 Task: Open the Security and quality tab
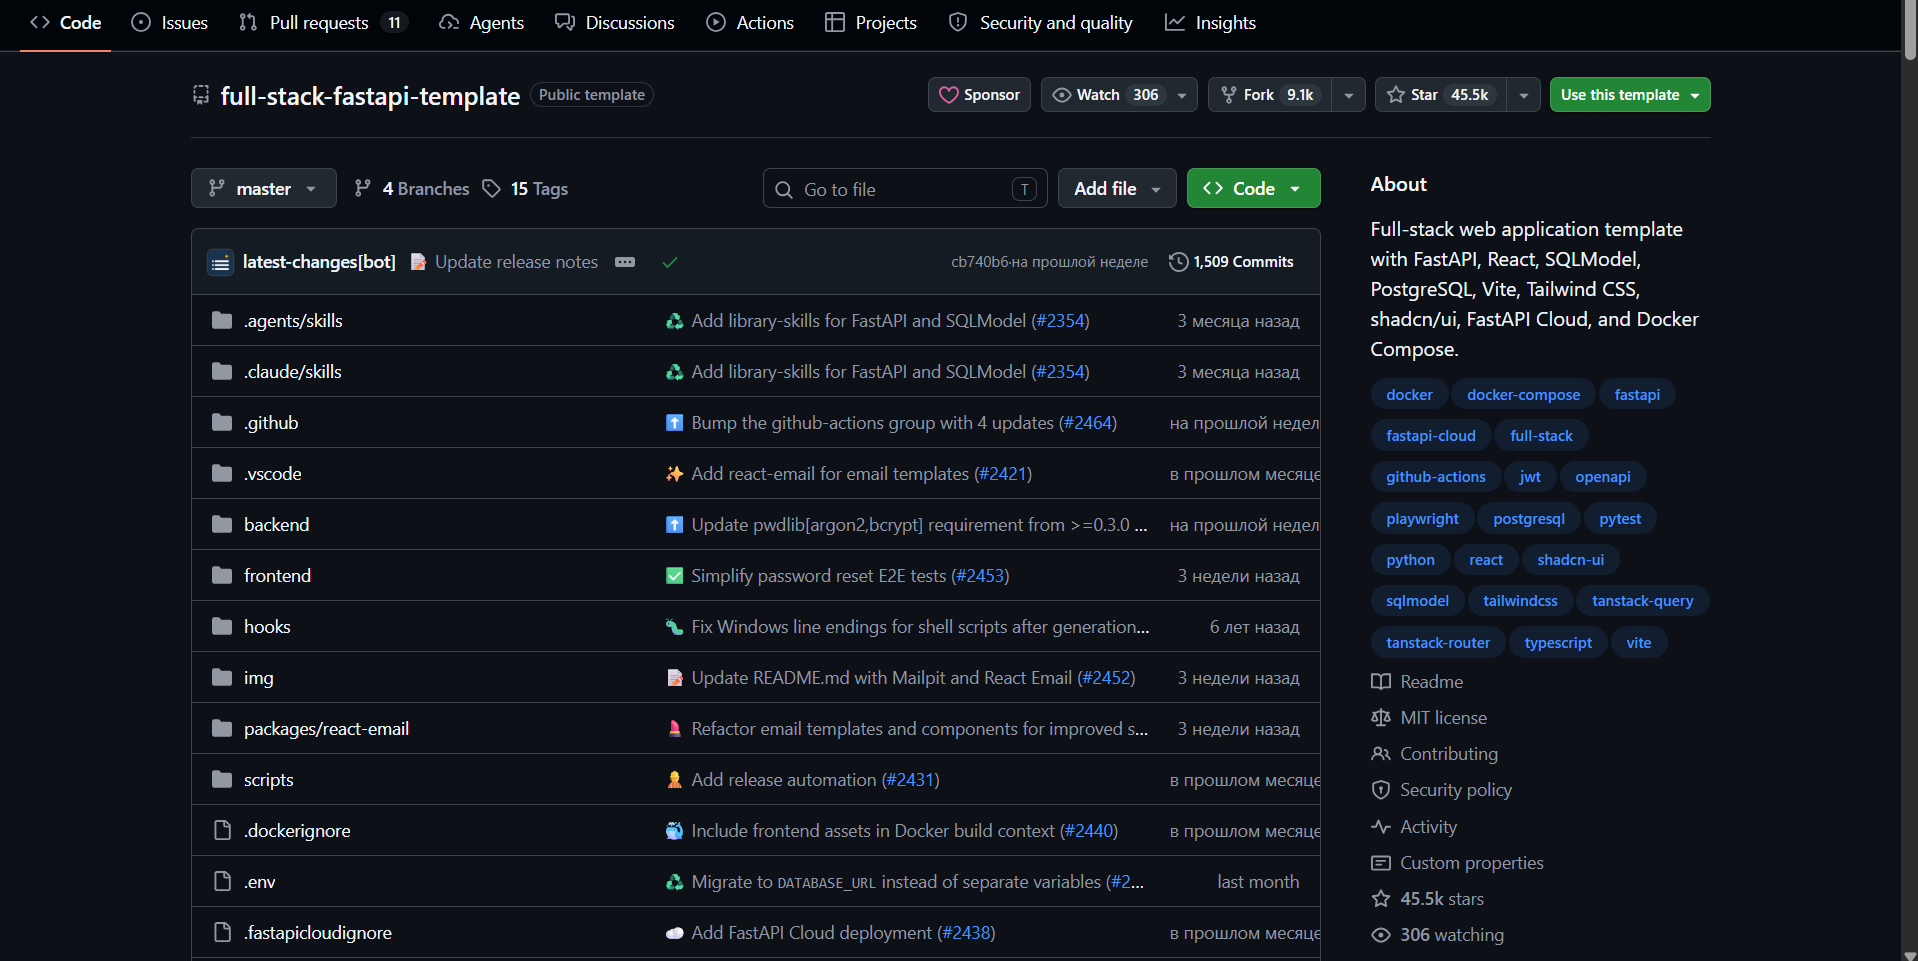point(1041,22)
